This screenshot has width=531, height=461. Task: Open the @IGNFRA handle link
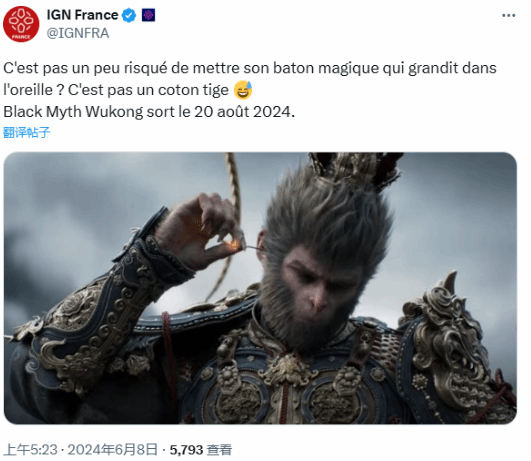tap(78, 33)
